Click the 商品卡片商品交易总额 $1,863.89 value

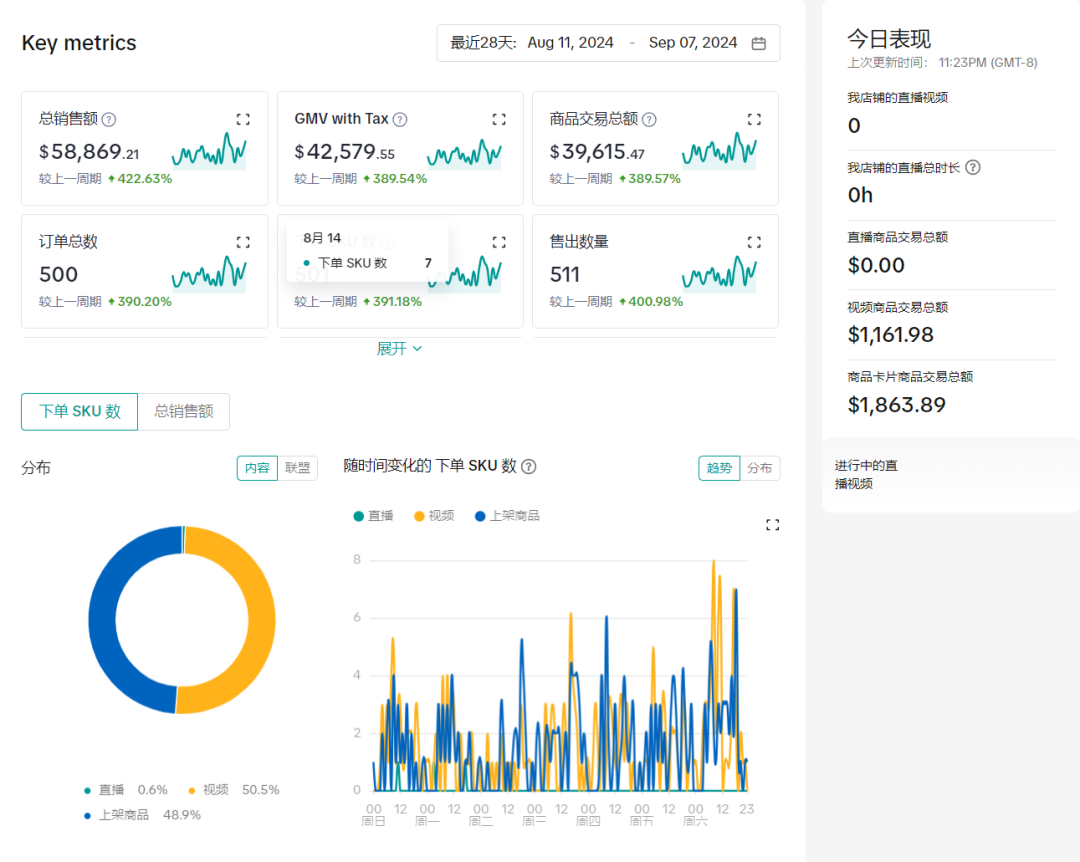(896, 404)
